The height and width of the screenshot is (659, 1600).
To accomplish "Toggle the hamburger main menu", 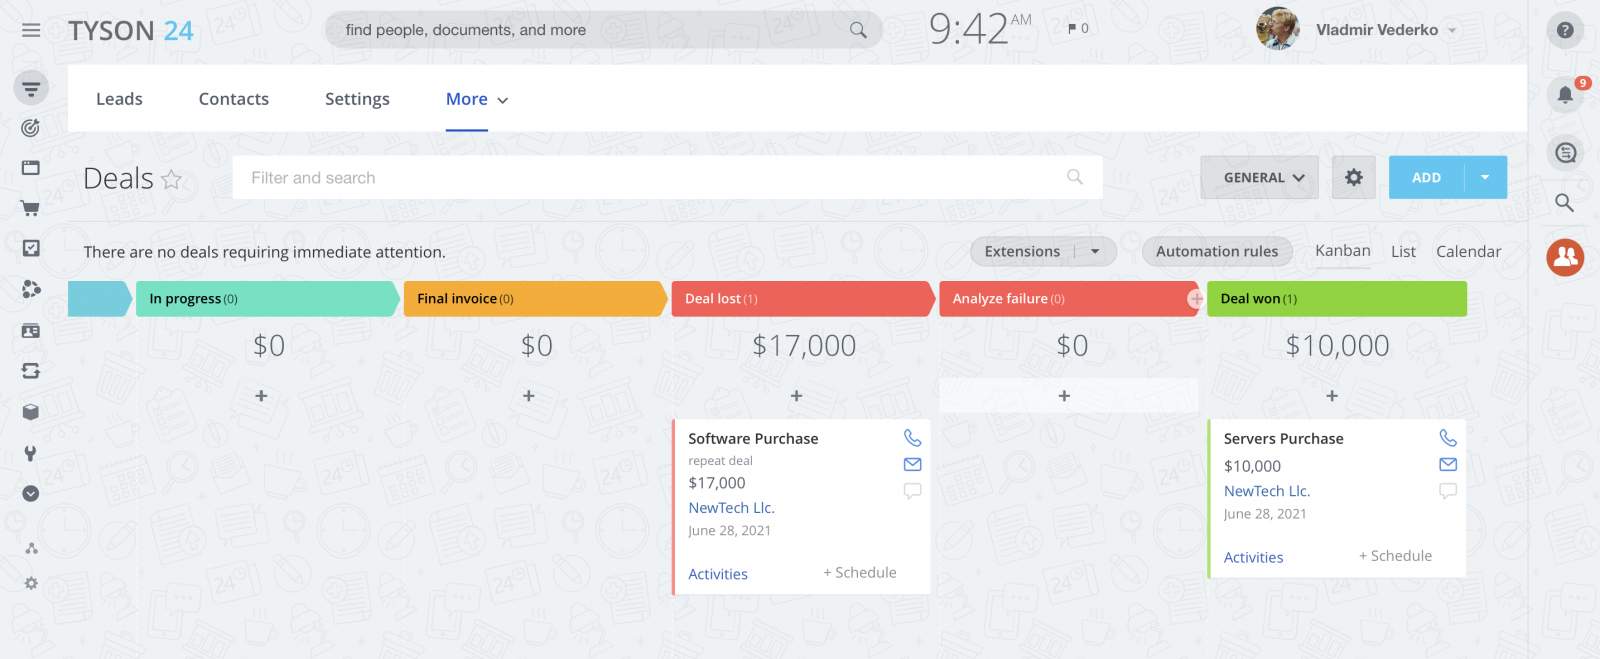I will click(31, 30).
